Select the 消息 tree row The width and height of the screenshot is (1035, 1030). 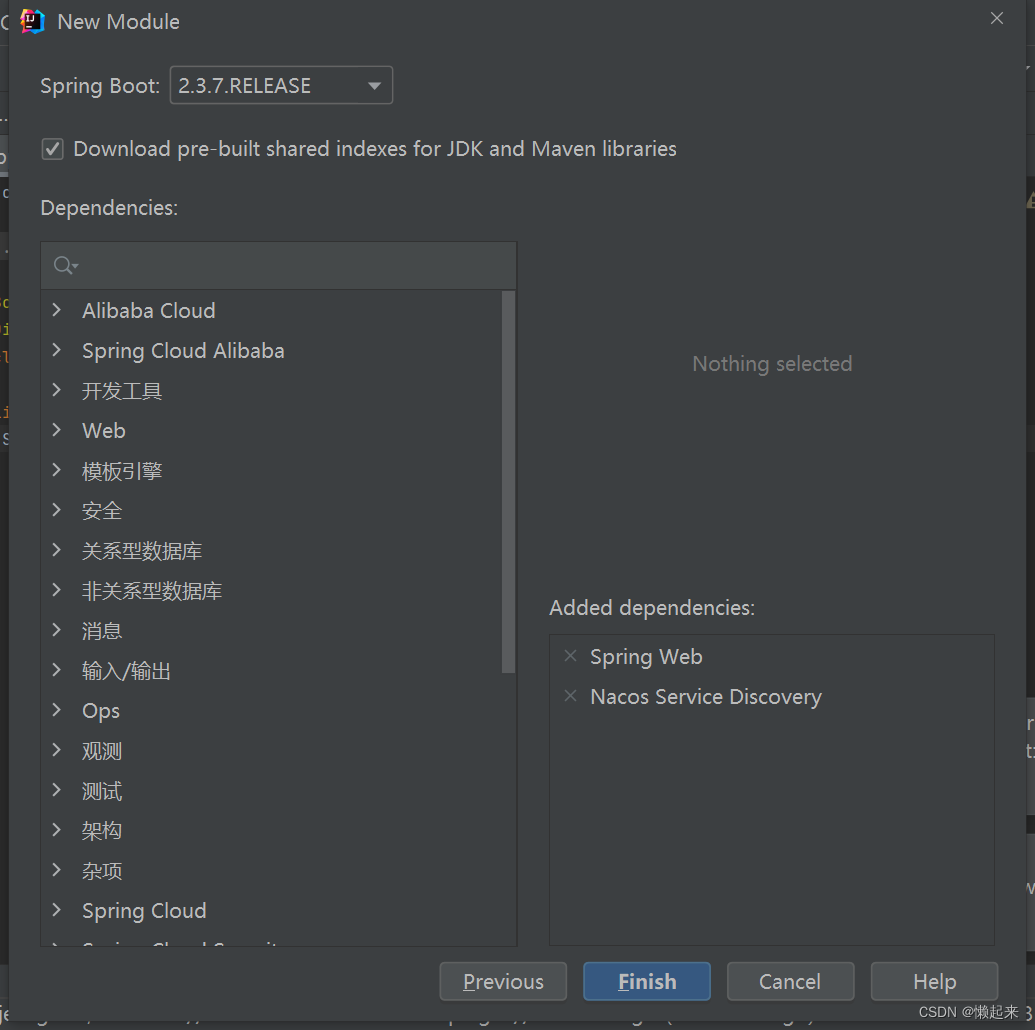click(x=271, y=631)
